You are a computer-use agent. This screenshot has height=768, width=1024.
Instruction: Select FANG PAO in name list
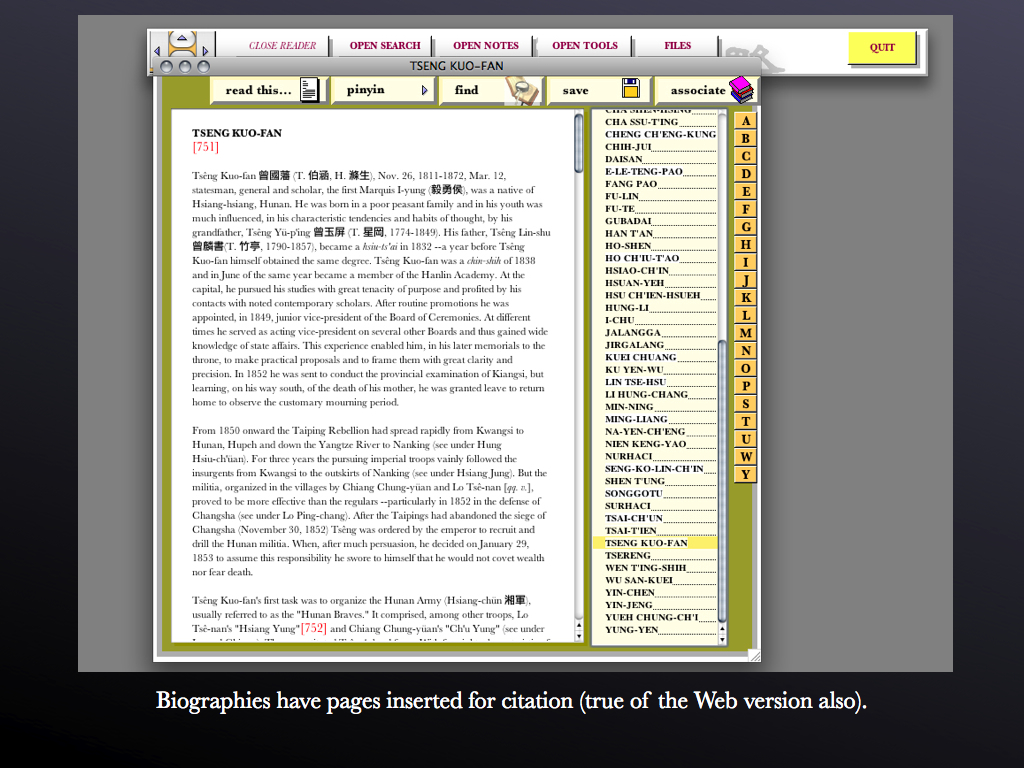tap(631, 184)
